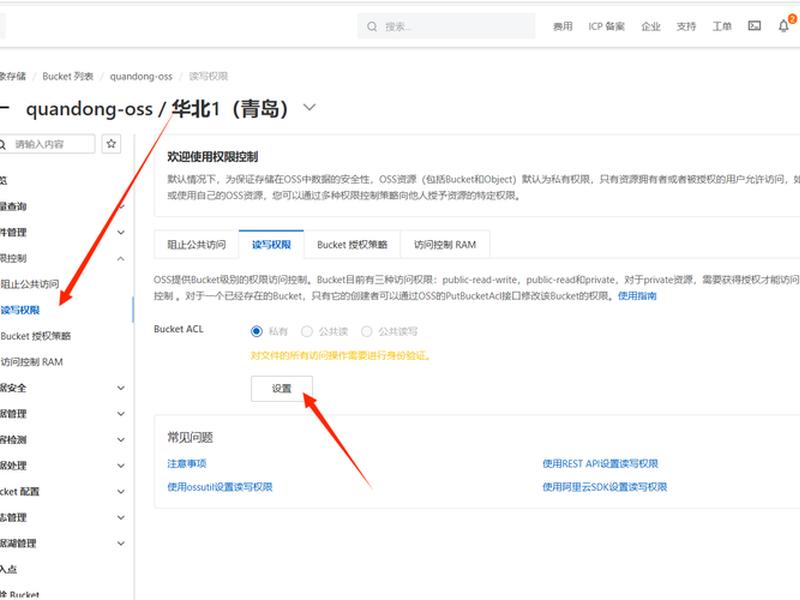This screenshot has width=800, height=600.
Task: Switch to the 访问控制 RAM tab
Action: [445, 244]
